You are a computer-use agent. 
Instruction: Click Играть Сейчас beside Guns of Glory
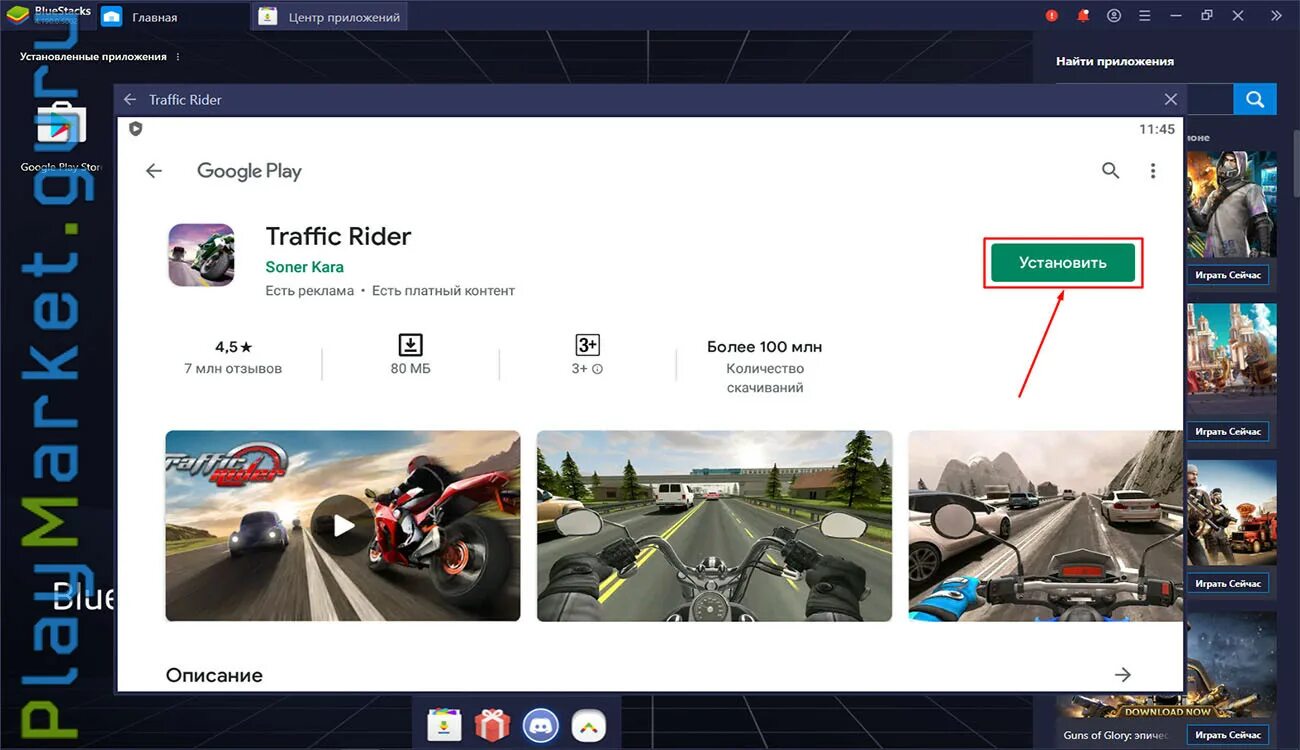coord(1228,735)
